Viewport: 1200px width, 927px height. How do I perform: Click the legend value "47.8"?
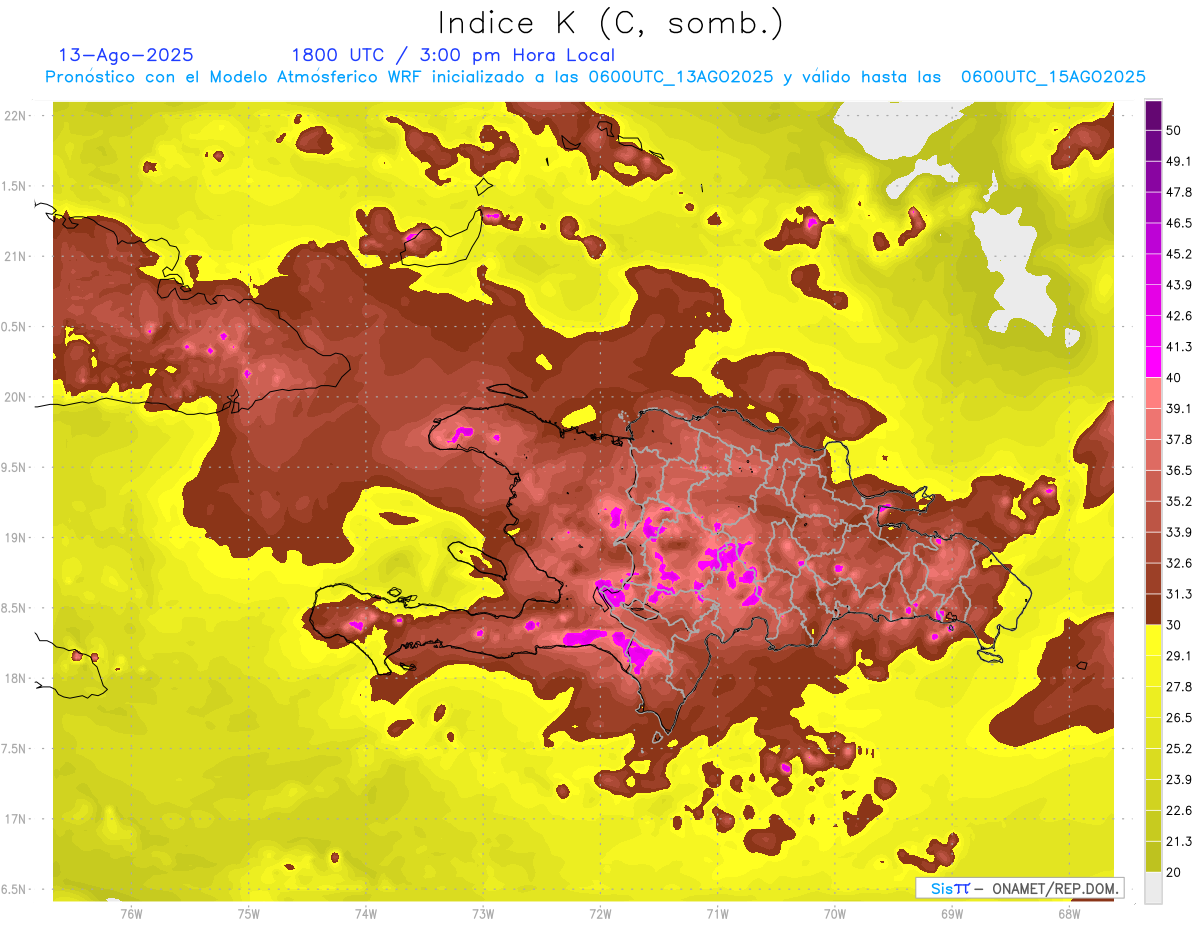click(x=1178, y=192)
